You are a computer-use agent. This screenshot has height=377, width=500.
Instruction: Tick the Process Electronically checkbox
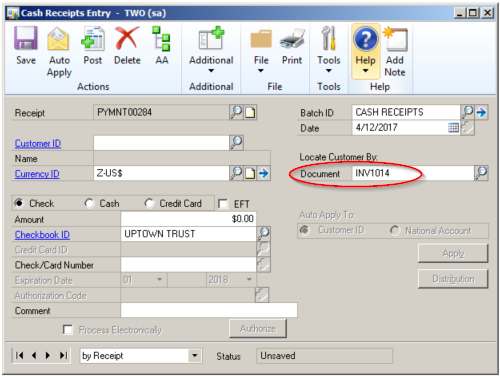pos(68,330)
